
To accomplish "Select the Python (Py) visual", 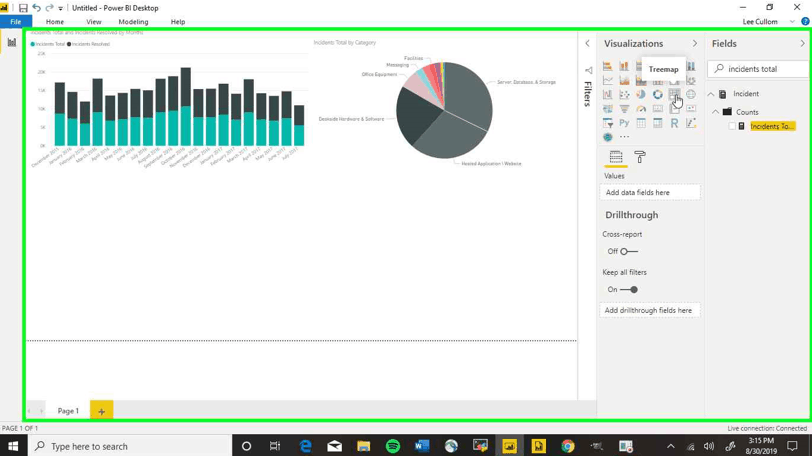I will coord(624,123).
